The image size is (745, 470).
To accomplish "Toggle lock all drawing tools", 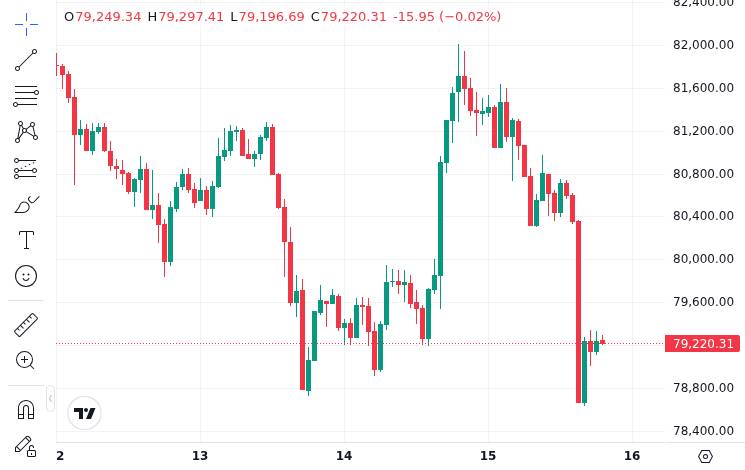I will pyautogui.click(x=26, y=446).
